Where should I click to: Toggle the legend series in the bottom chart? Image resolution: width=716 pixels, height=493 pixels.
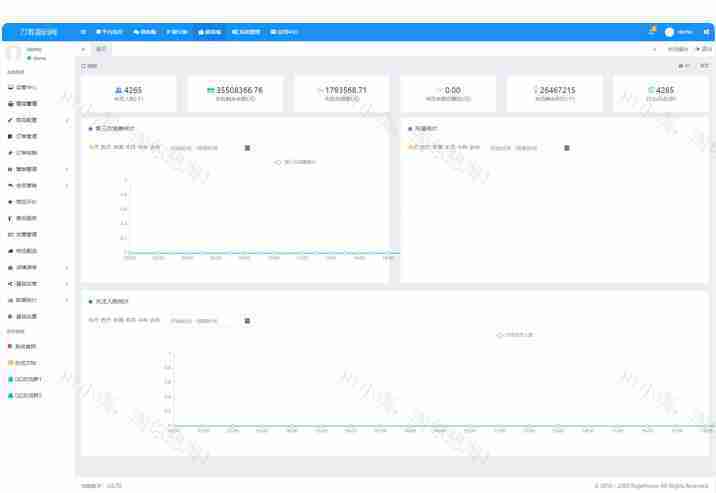tap(515, 335)
